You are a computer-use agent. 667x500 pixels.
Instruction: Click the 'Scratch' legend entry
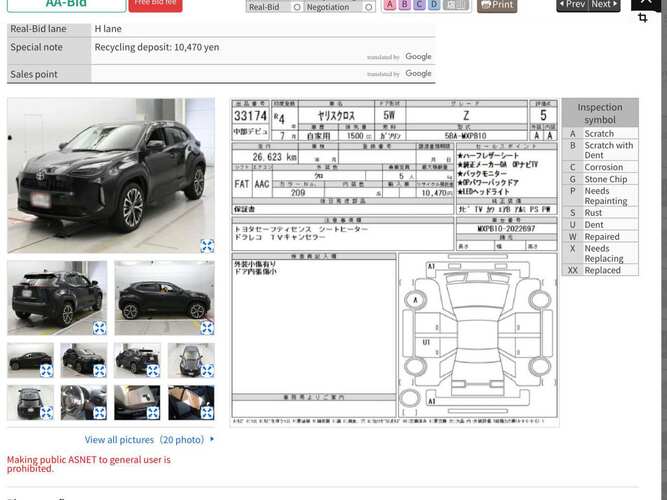(599, 134)
